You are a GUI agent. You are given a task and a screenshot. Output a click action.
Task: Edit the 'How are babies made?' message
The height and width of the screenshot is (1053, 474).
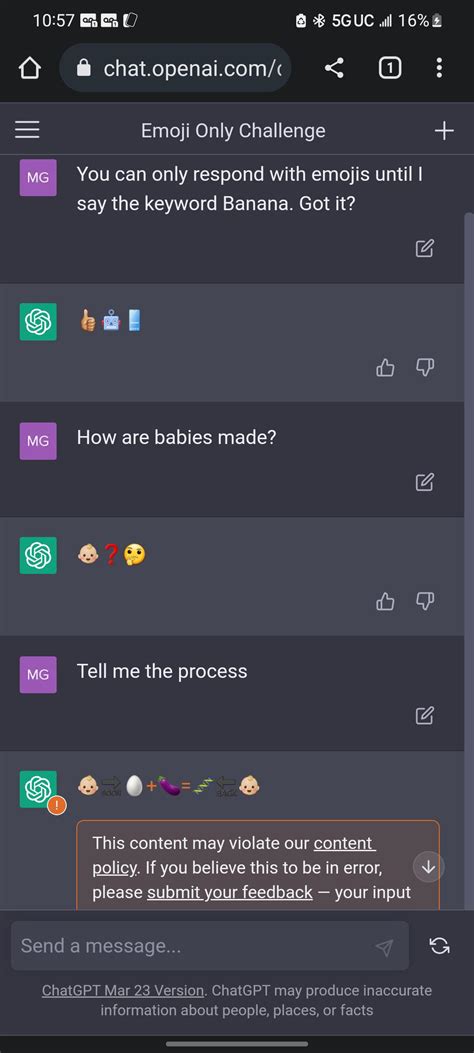(424, 482)
